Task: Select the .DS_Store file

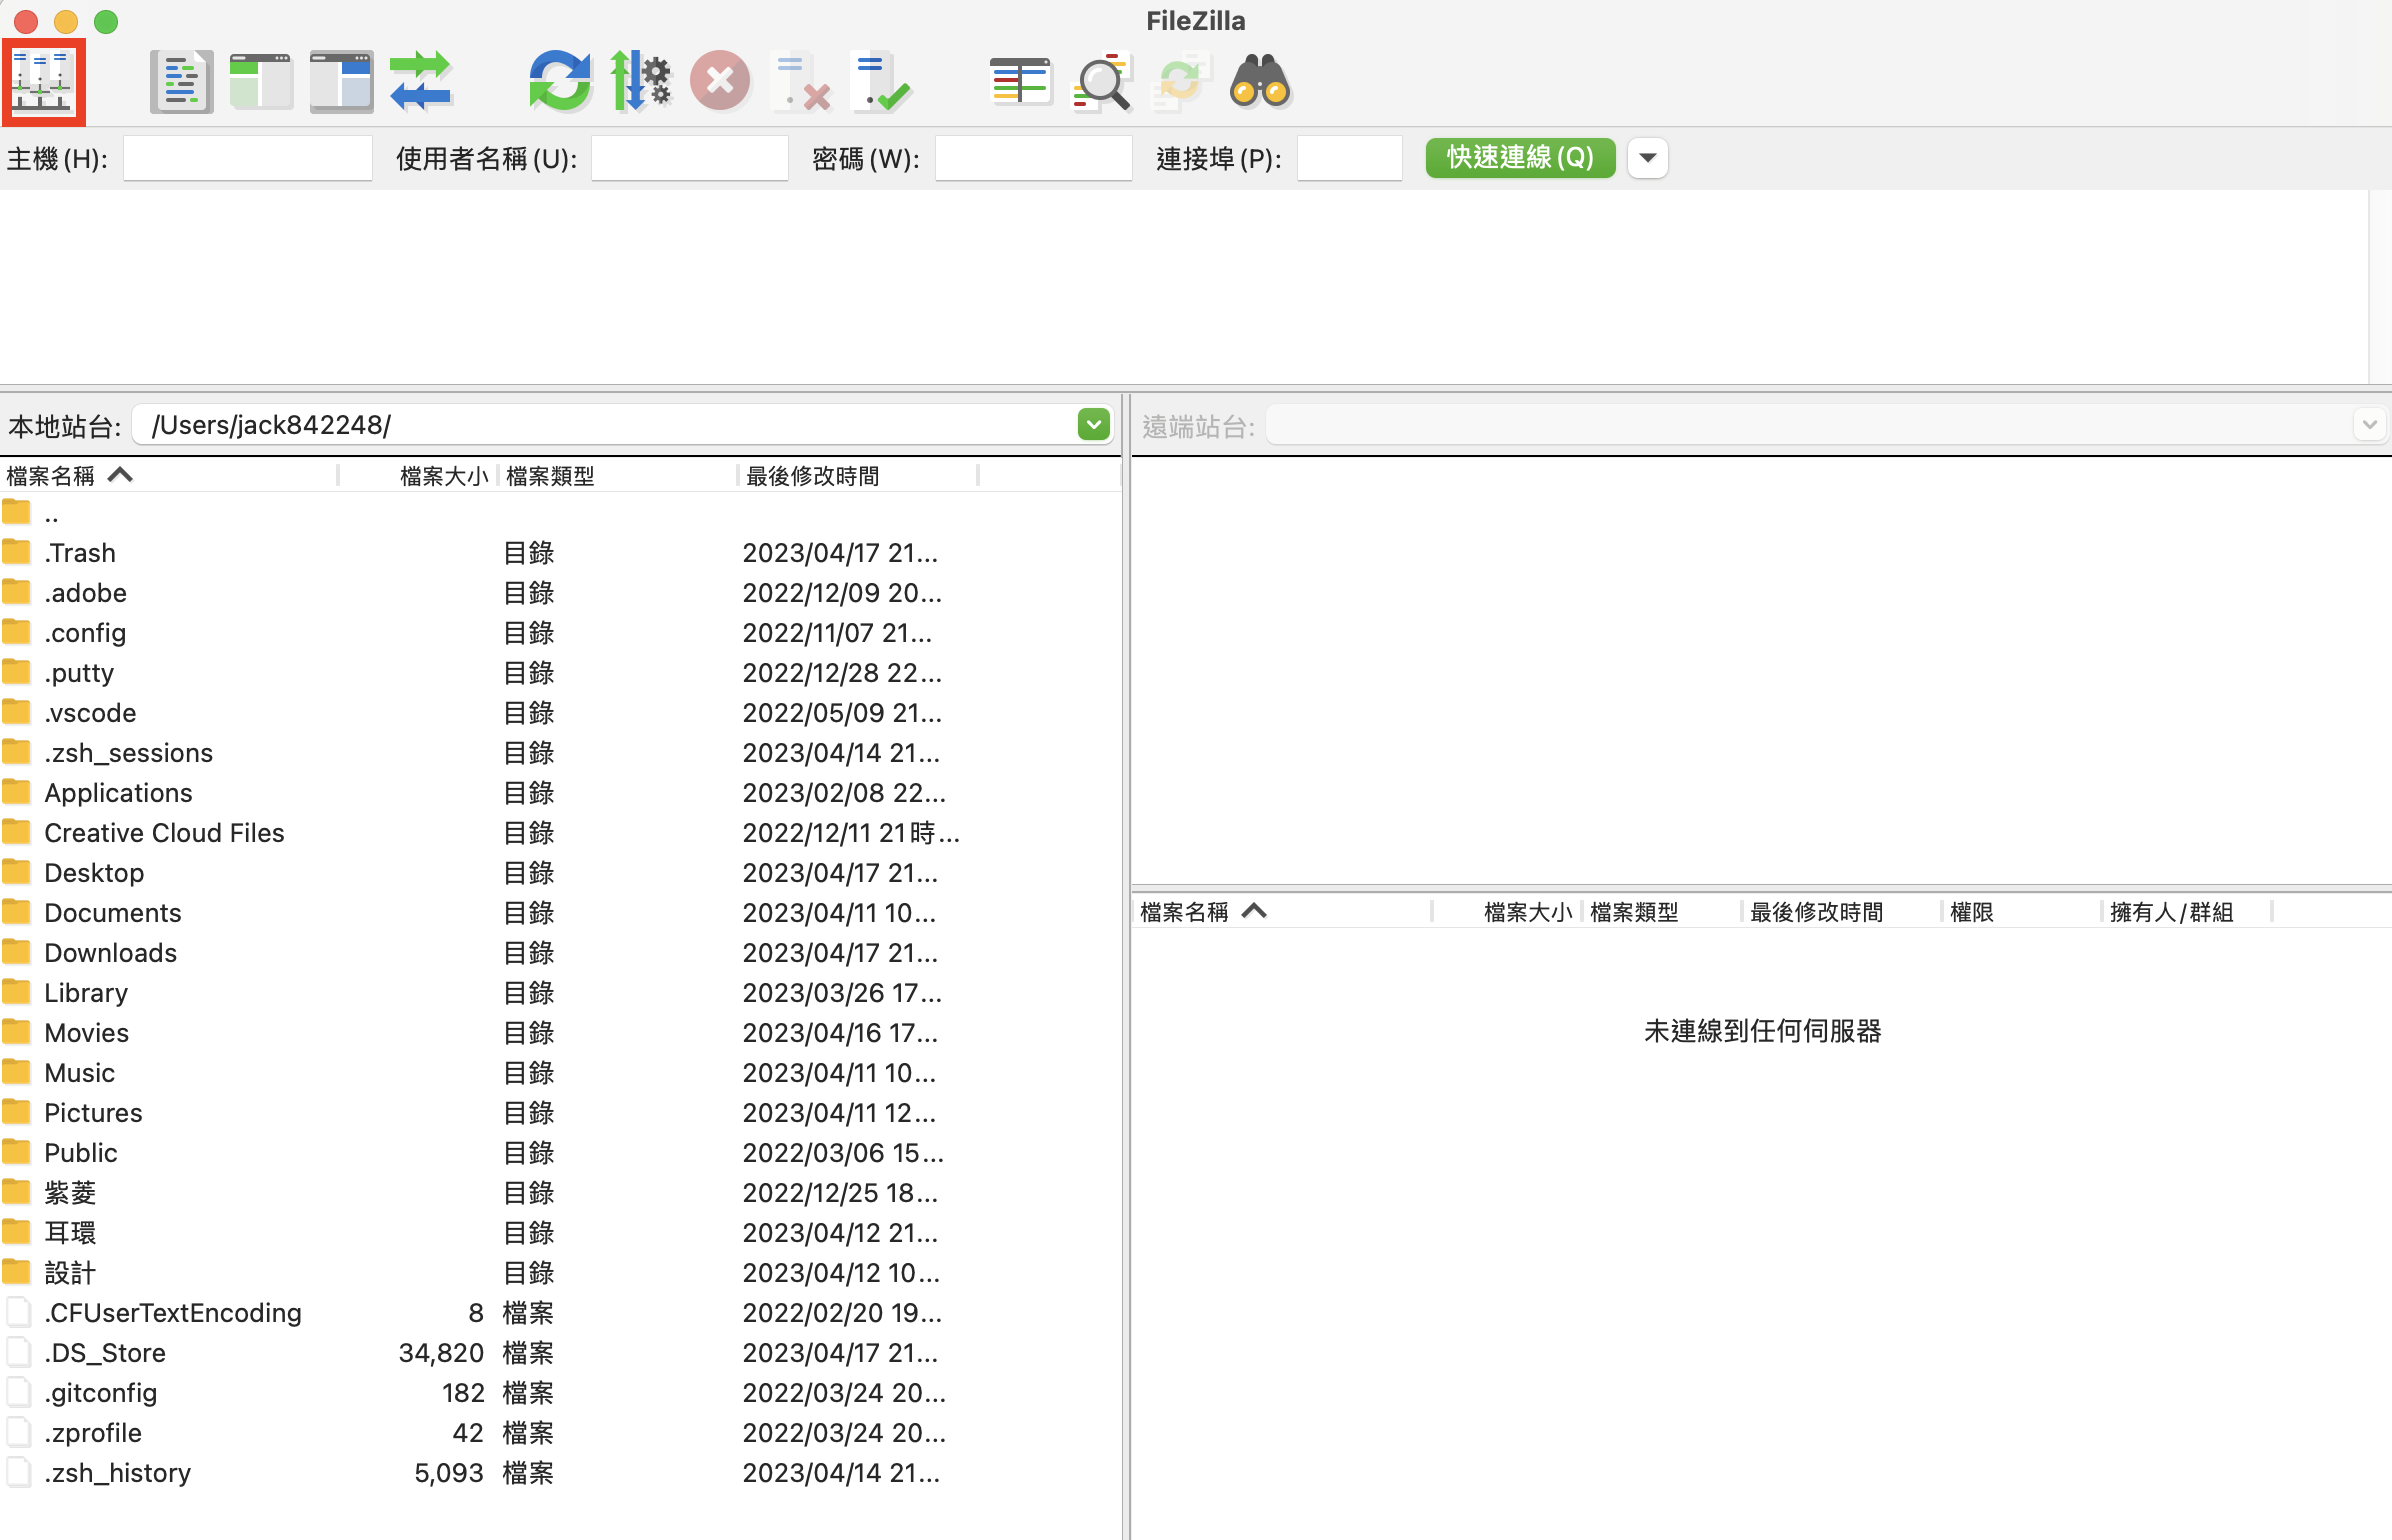Action: coord(560,1353)
